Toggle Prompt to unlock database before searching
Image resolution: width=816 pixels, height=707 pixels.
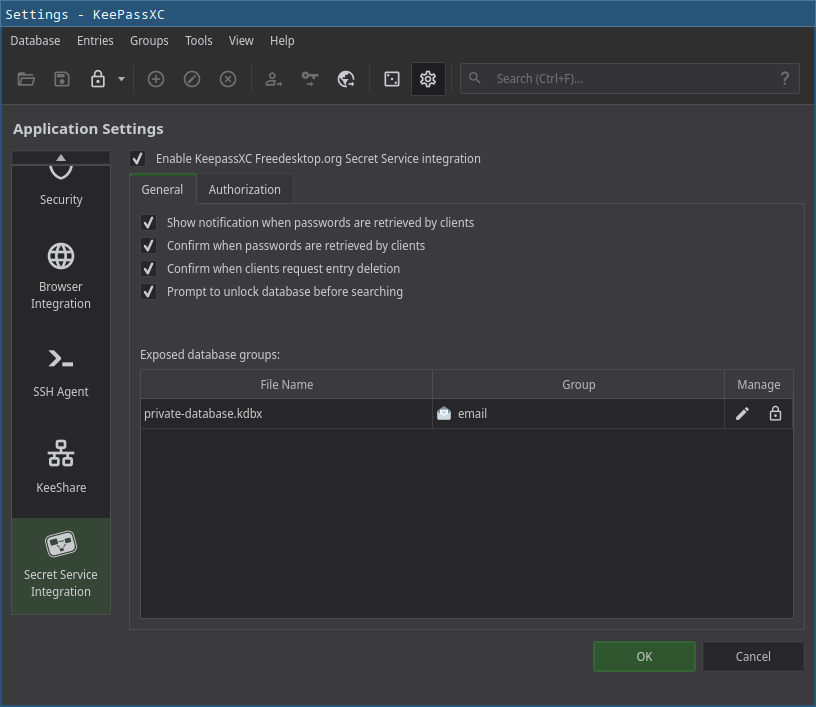coord(148,291)
